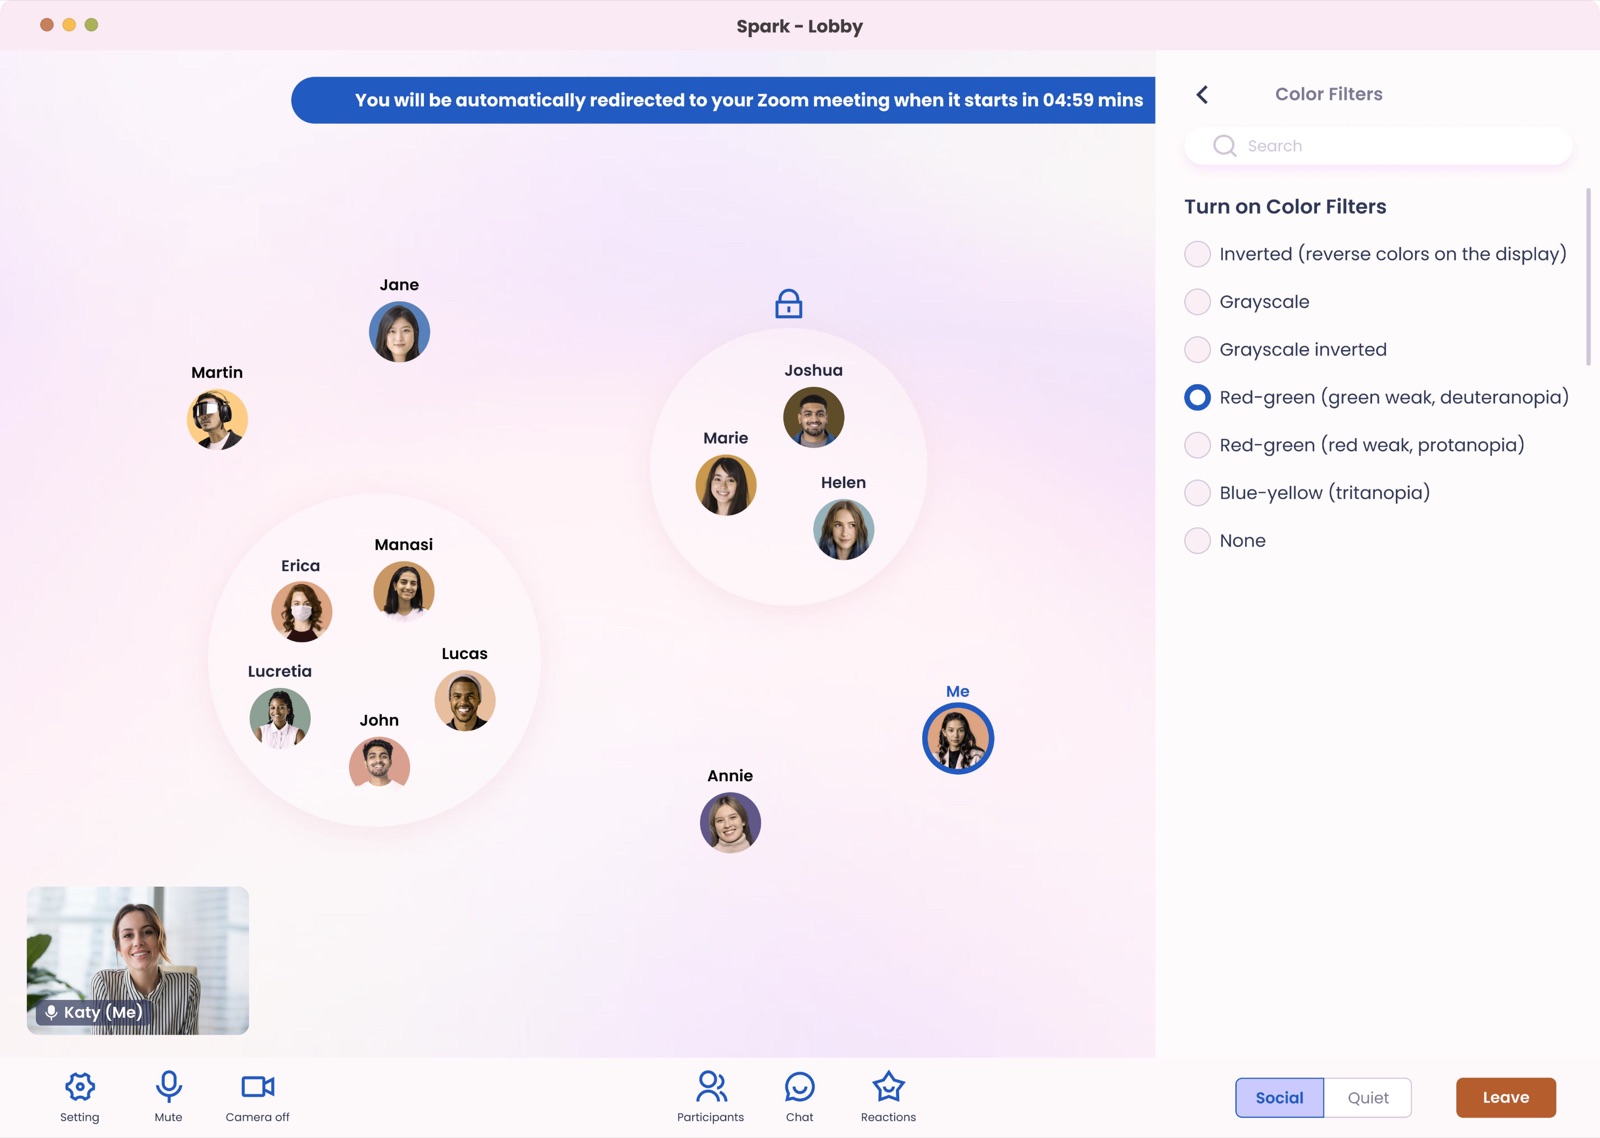Viewport: 1600px width, 1138px height.
Task: Mute the microphone in the toolbar
Action: tap(168, 1087)
